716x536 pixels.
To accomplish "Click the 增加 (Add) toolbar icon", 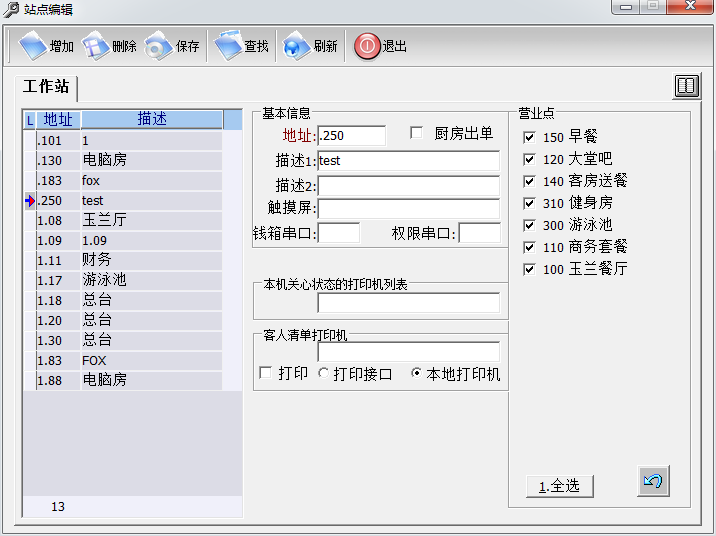I will pos(33,46).
